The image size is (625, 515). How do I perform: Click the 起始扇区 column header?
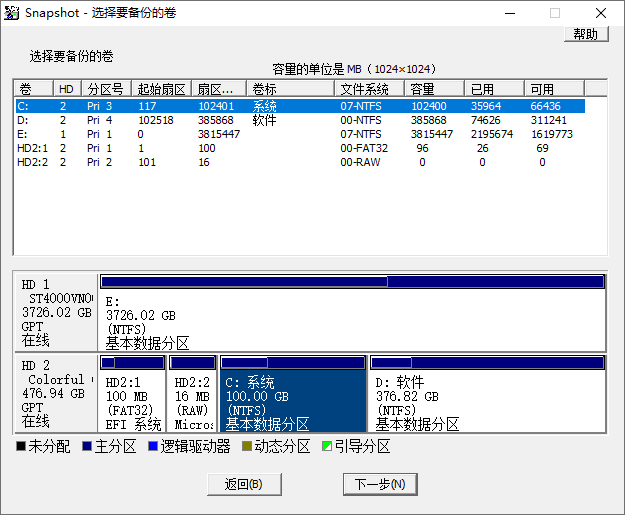pos(161,88)
